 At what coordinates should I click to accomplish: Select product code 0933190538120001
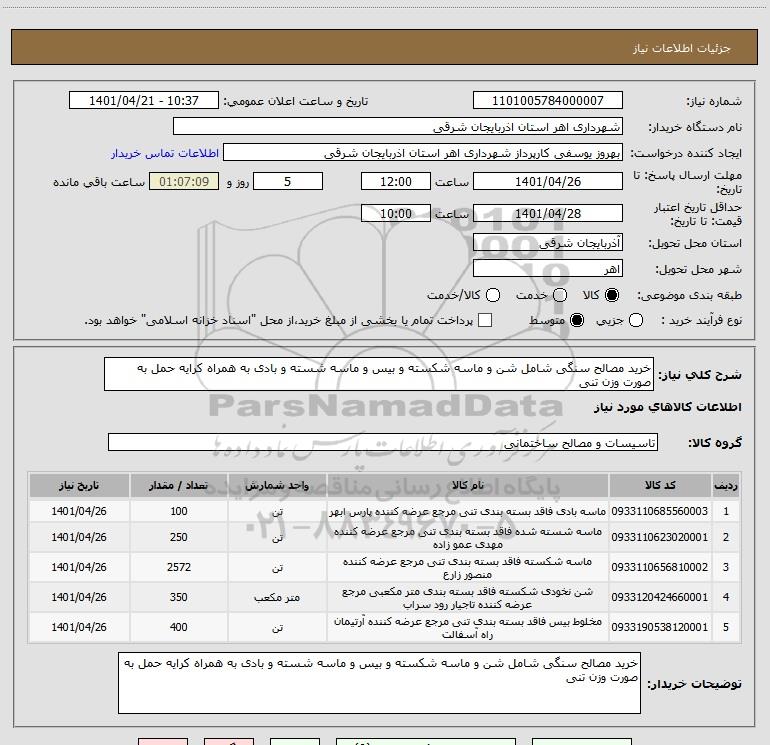coord(660,628)
